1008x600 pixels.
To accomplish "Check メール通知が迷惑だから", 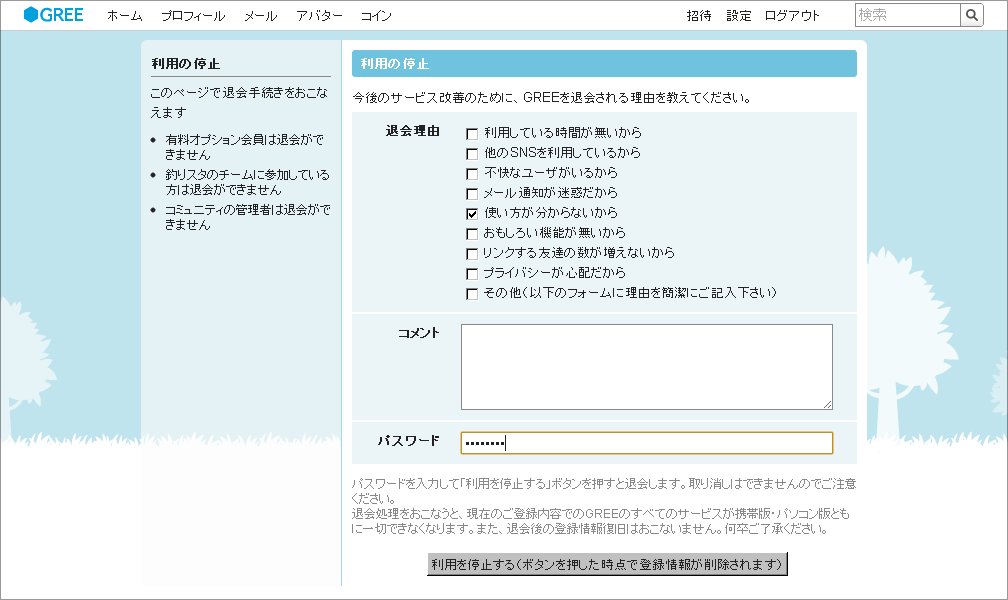I will click(472, 194).
